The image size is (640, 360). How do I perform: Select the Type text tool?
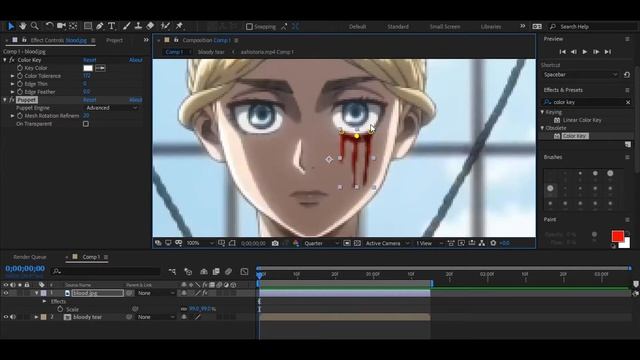coord(111,26)
